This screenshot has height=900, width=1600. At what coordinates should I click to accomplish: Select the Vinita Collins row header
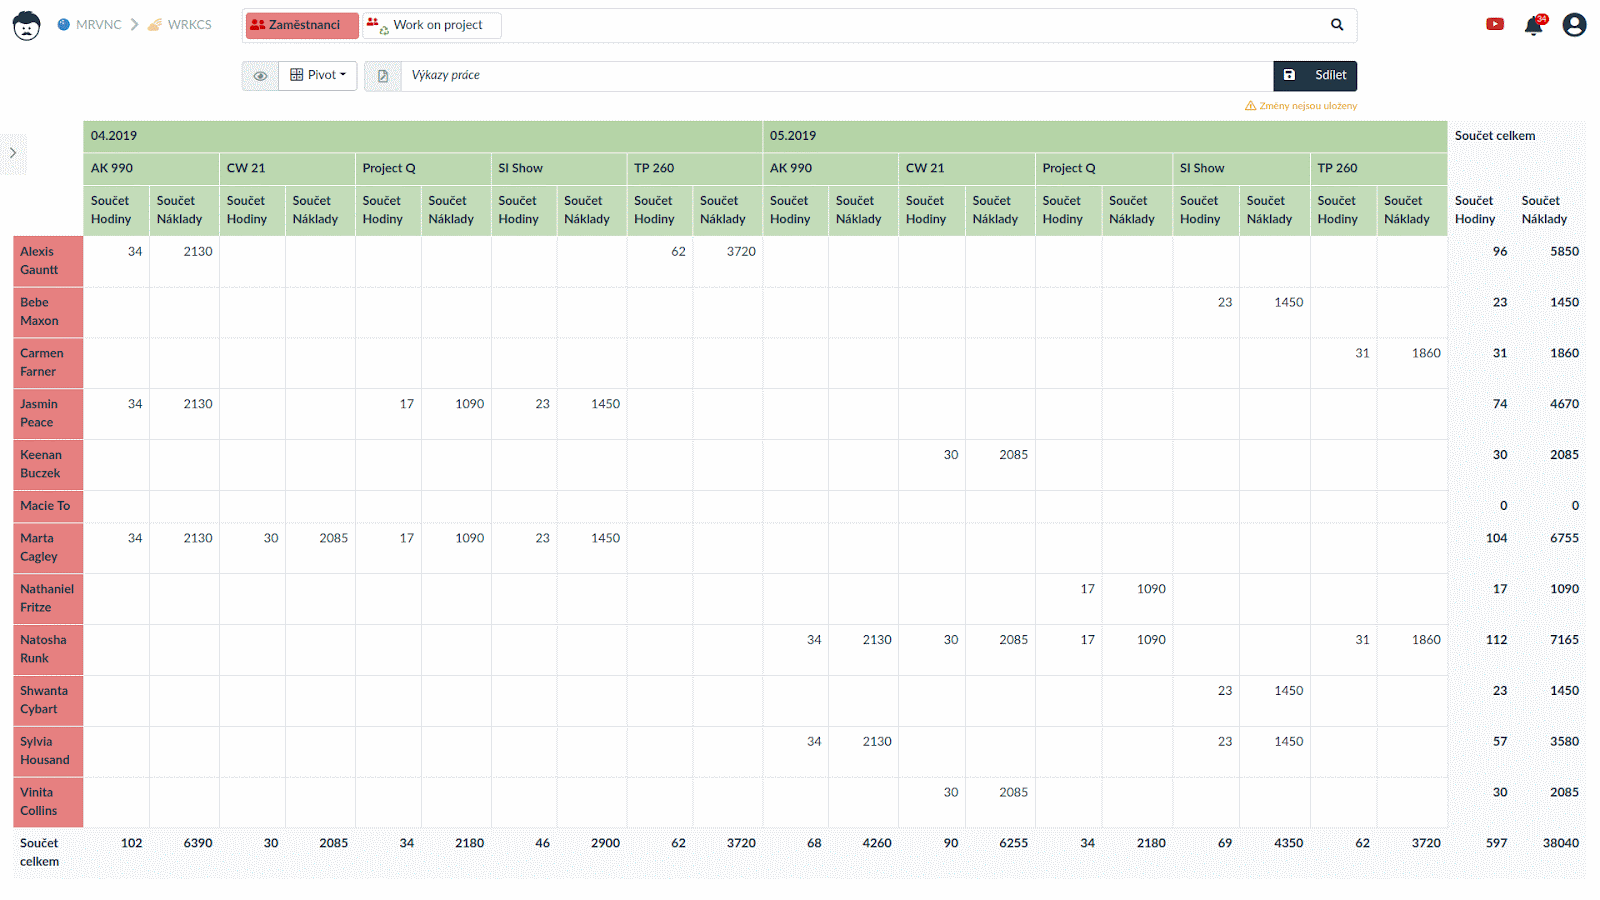pyautogui.click(x=48, y=803)
